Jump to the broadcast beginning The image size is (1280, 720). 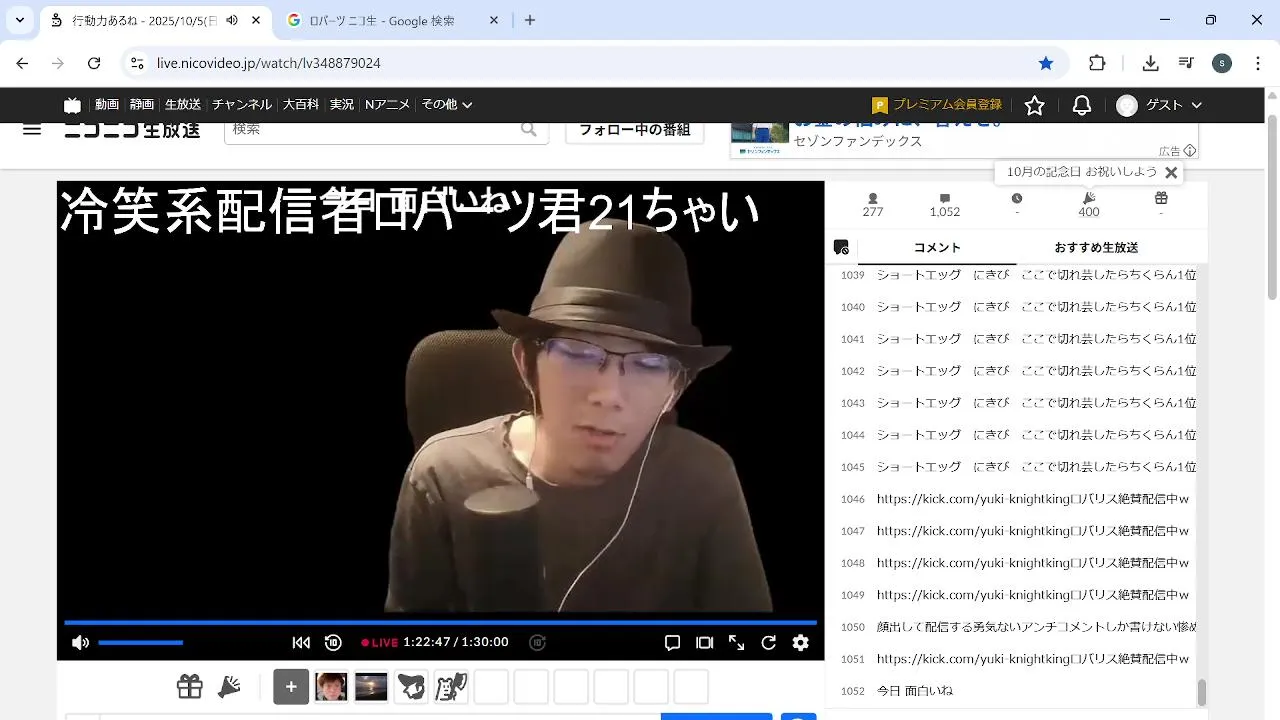click(x=301, y=643)
